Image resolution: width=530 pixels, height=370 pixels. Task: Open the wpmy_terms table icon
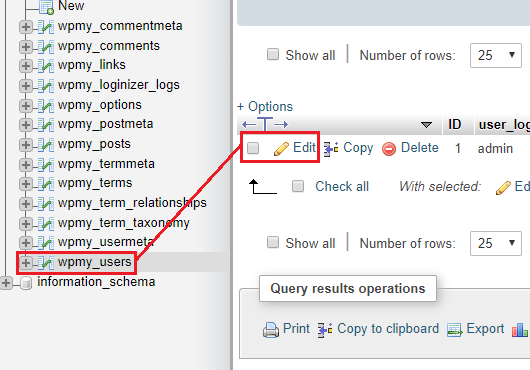46,184
